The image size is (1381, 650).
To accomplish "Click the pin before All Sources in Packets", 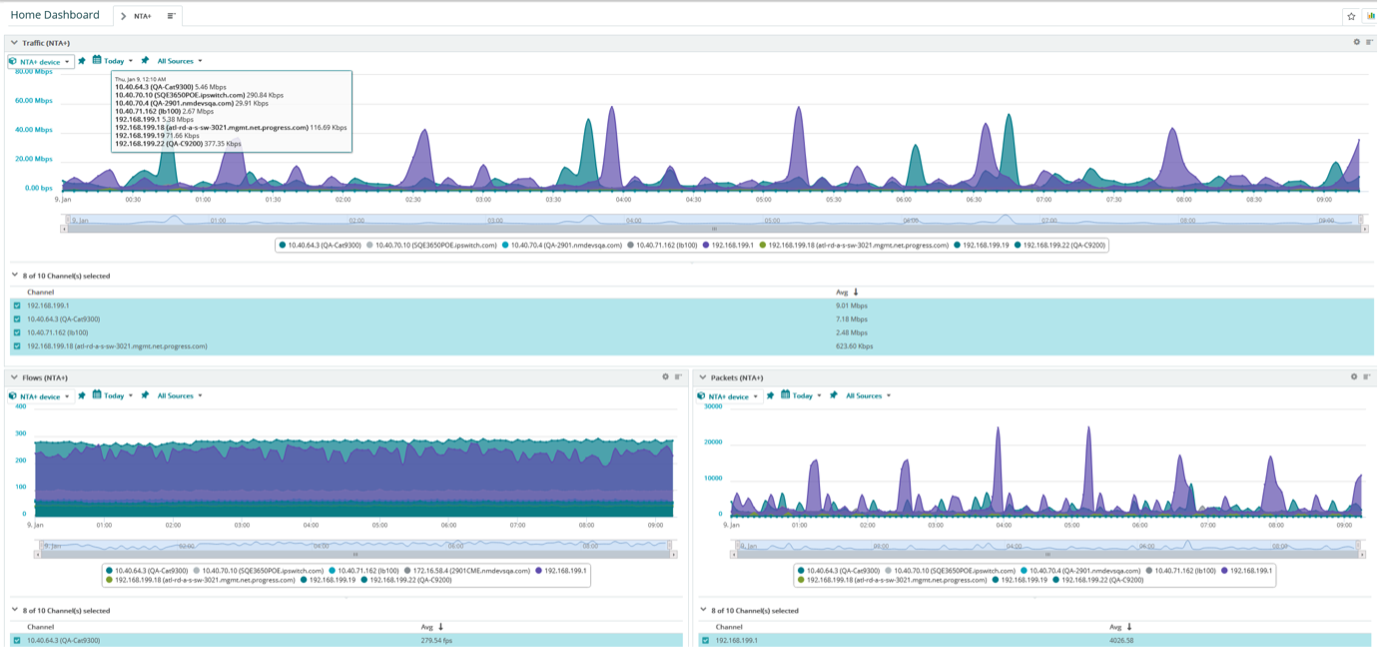I will 834,396.
